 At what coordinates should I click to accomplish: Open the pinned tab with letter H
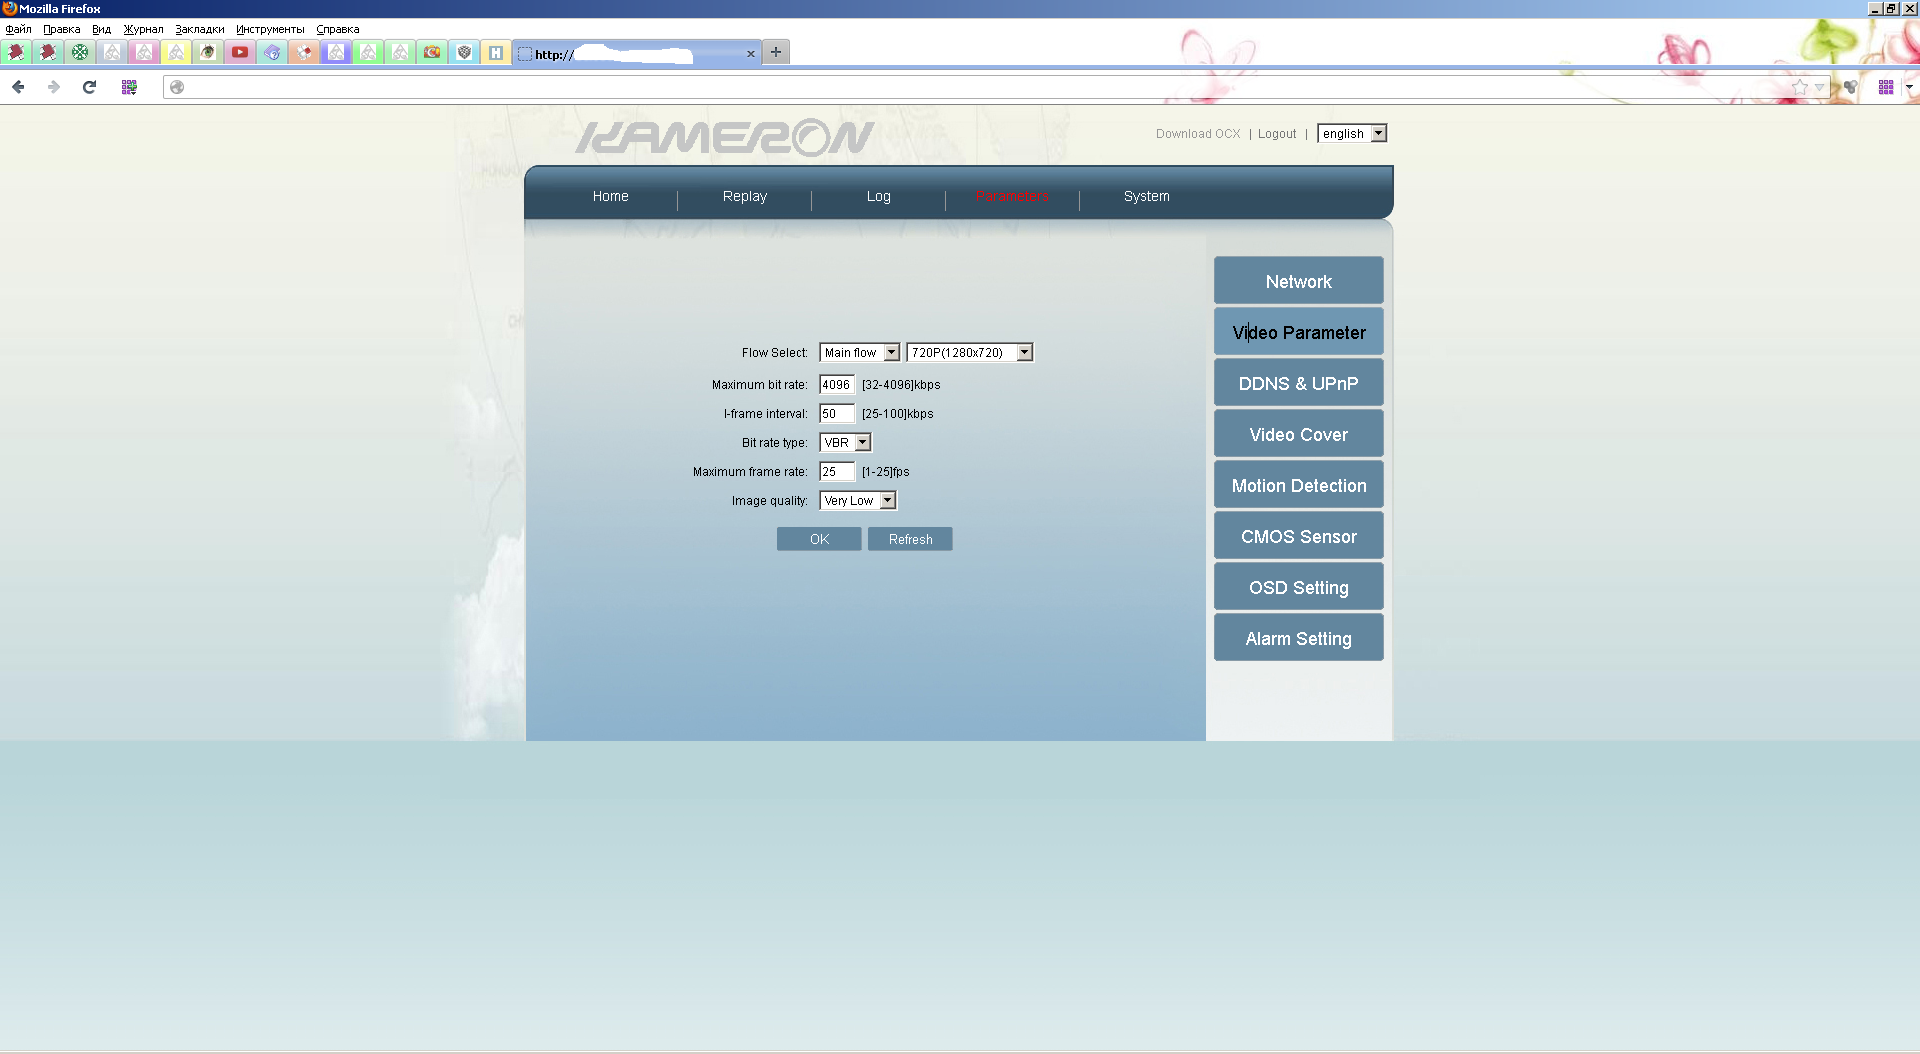496,52
